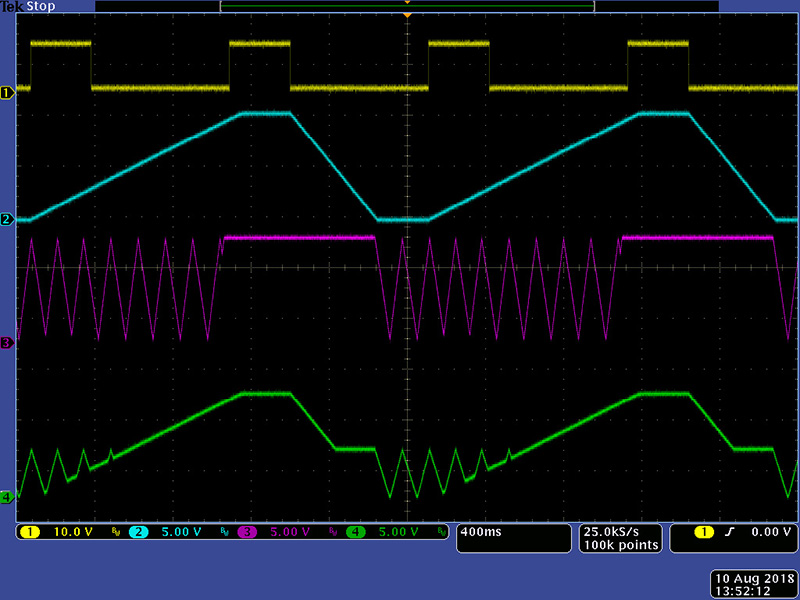
Task: Click the channel 4 5.00 V scale readout
Action: click(x=398, y=532)
